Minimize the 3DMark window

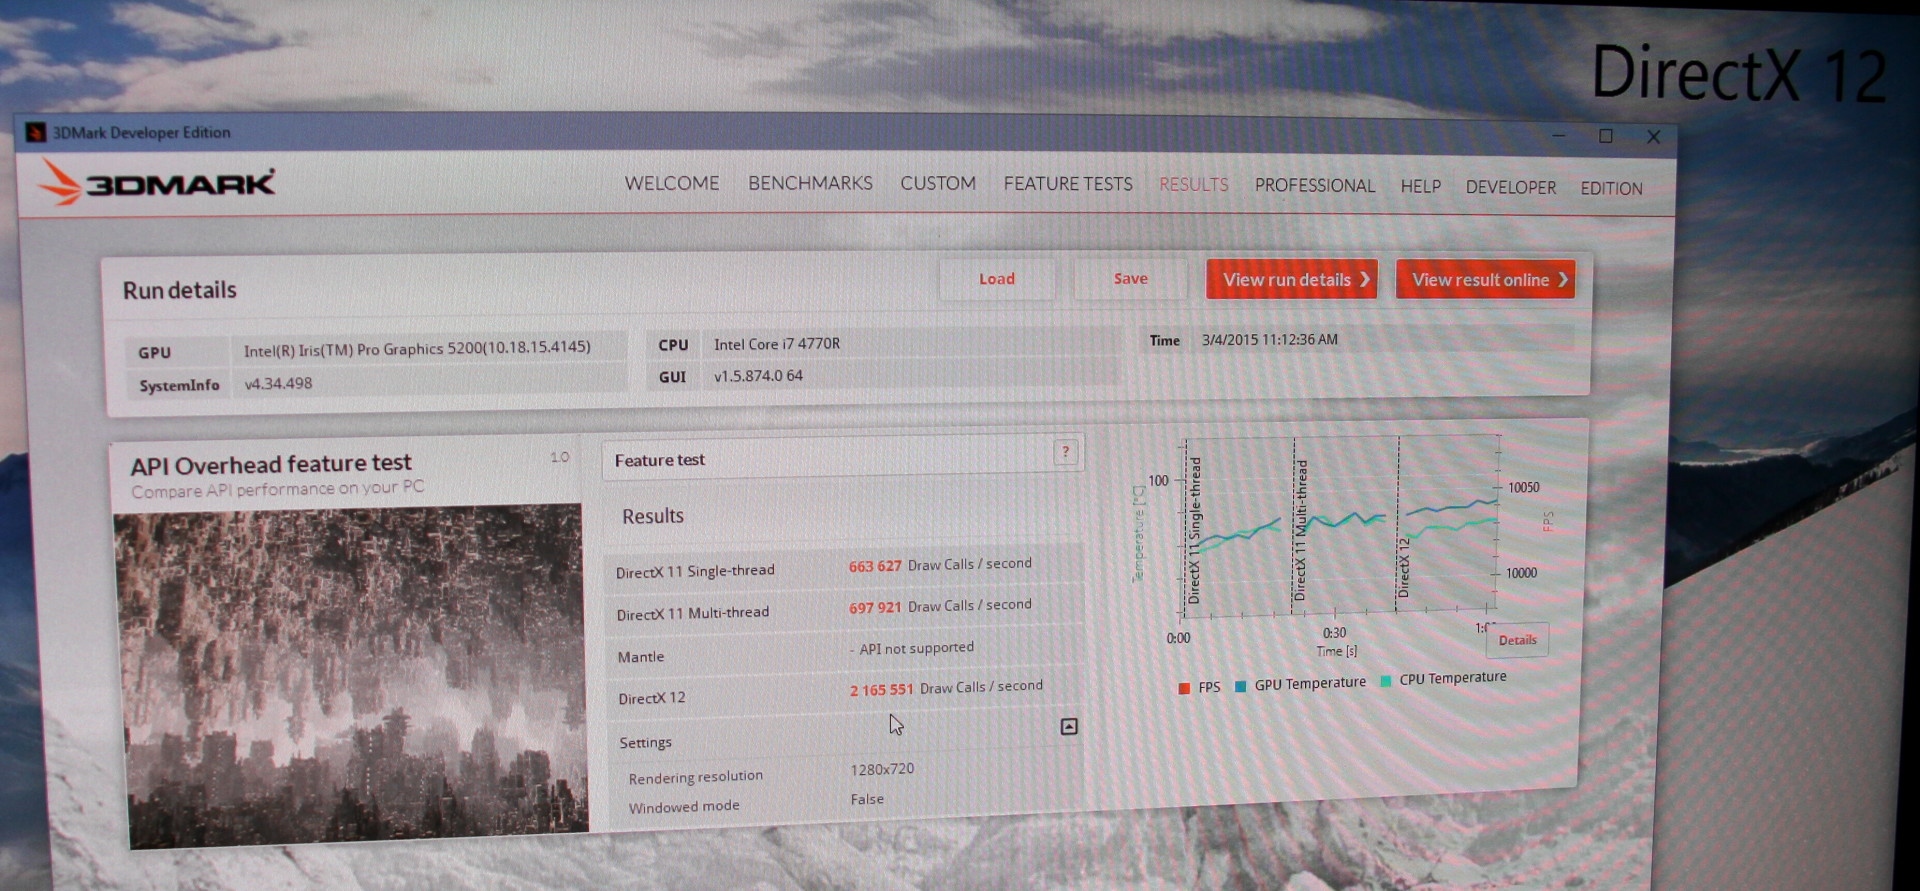1558,135
